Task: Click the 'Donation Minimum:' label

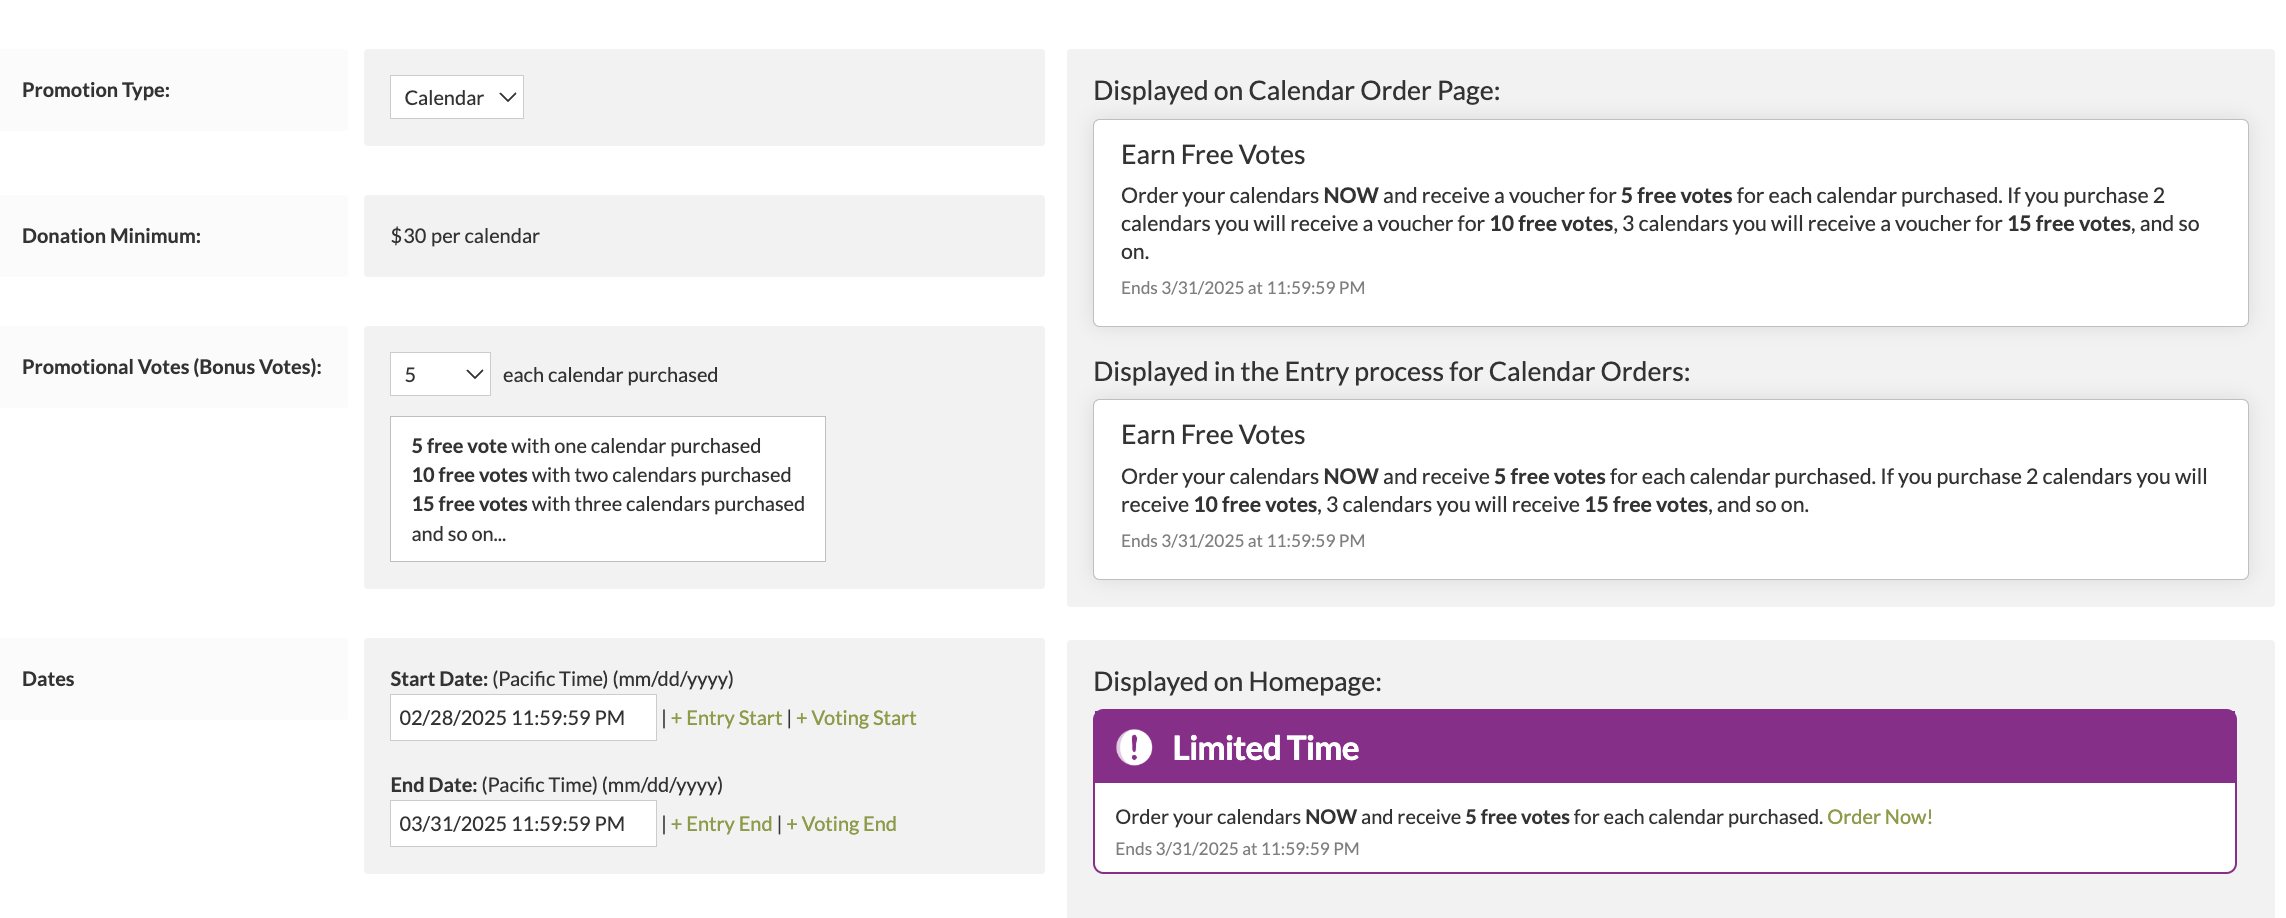Action: (111, 236)
